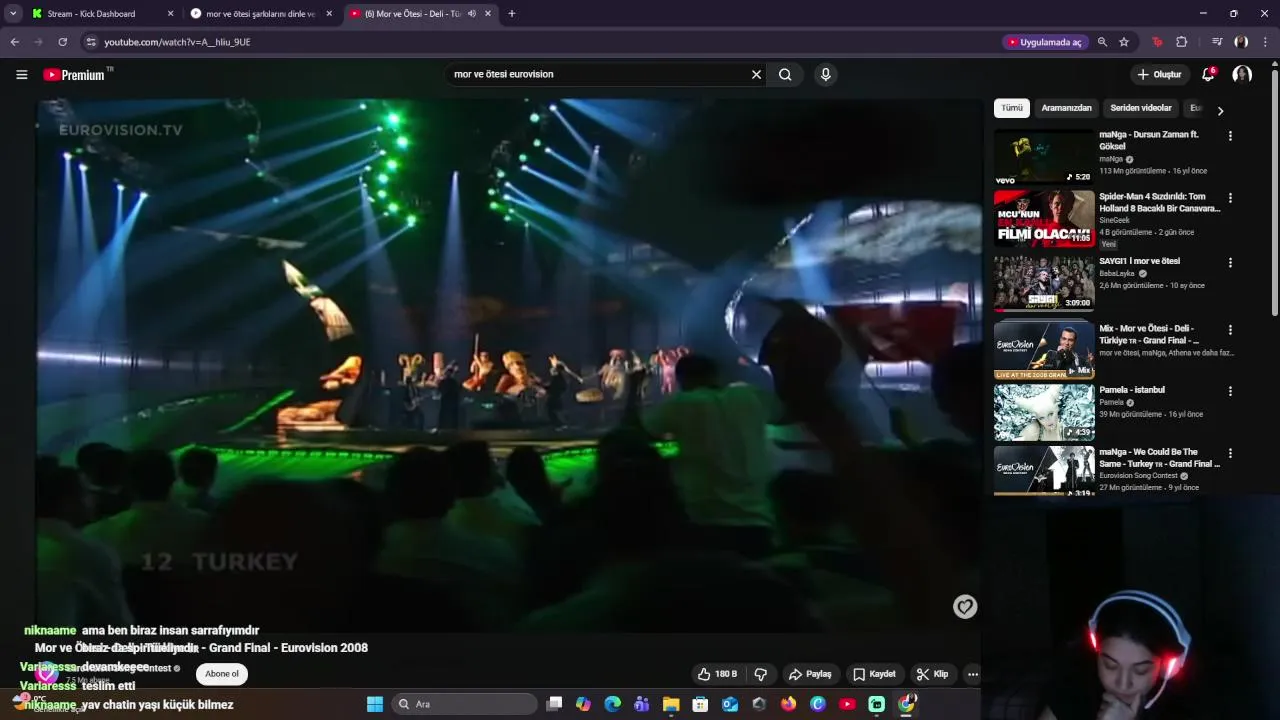This screenshot has height=720, width=1280.
Task: Open the media control music-note icon
Action: pos(1217,42)
